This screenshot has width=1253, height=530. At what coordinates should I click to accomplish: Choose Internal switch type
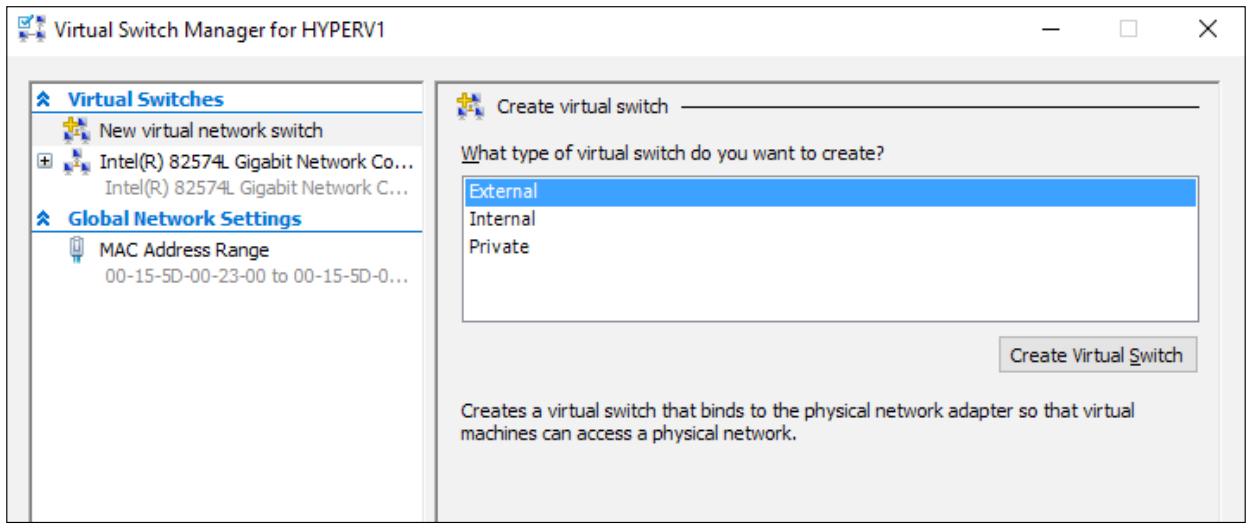pyautogui.click(x=829, y=219)
